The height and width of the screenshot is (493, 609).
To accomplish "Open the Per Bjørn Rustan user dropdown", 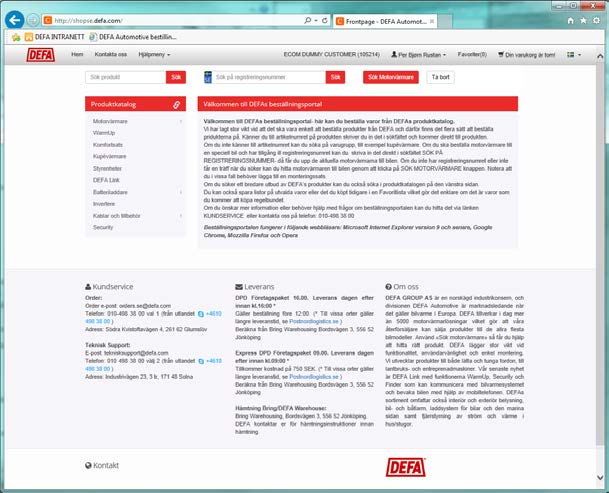I will pos(418,55).
